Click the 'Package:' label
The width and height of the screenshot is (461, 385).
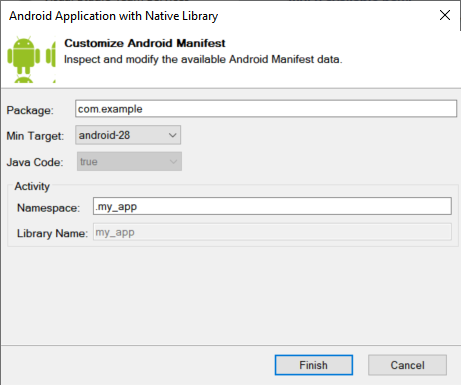coord(30,110)
